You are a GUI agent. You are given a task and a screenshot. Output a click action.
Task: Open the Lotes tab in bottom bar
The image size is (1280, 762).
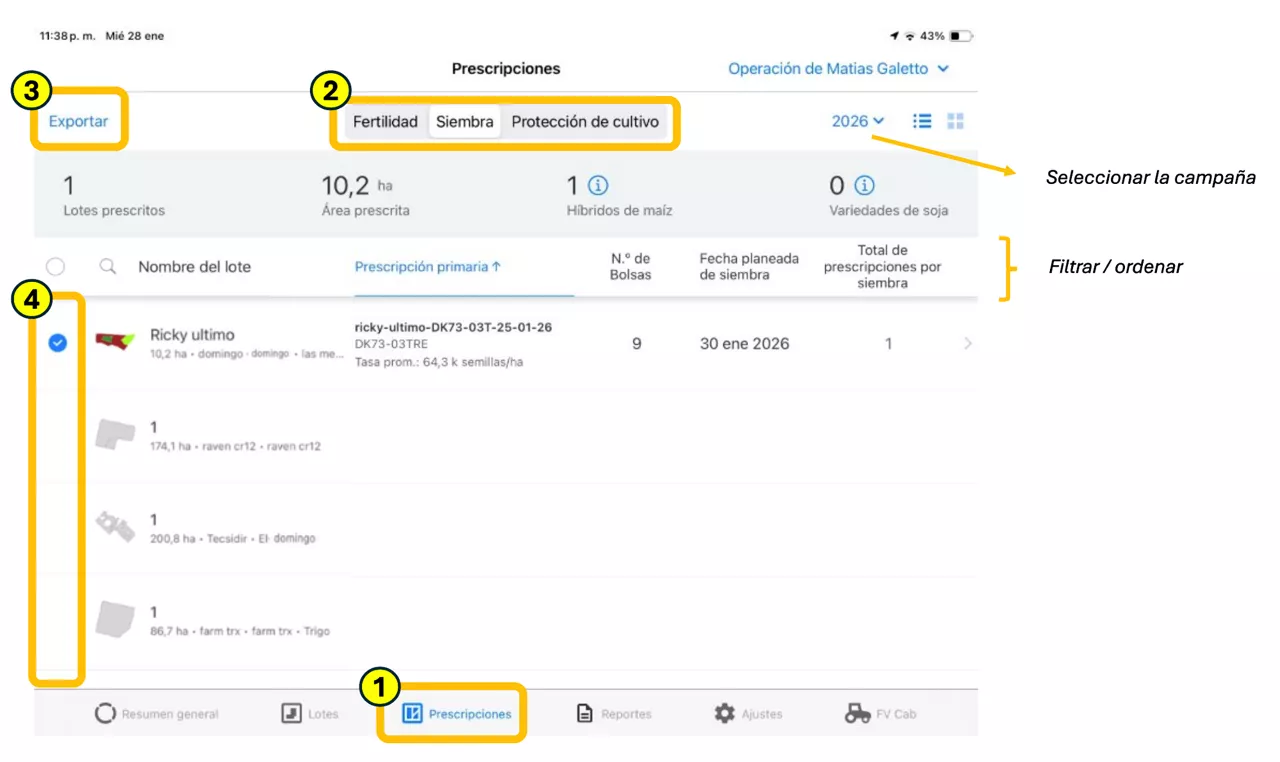[310, 714]
